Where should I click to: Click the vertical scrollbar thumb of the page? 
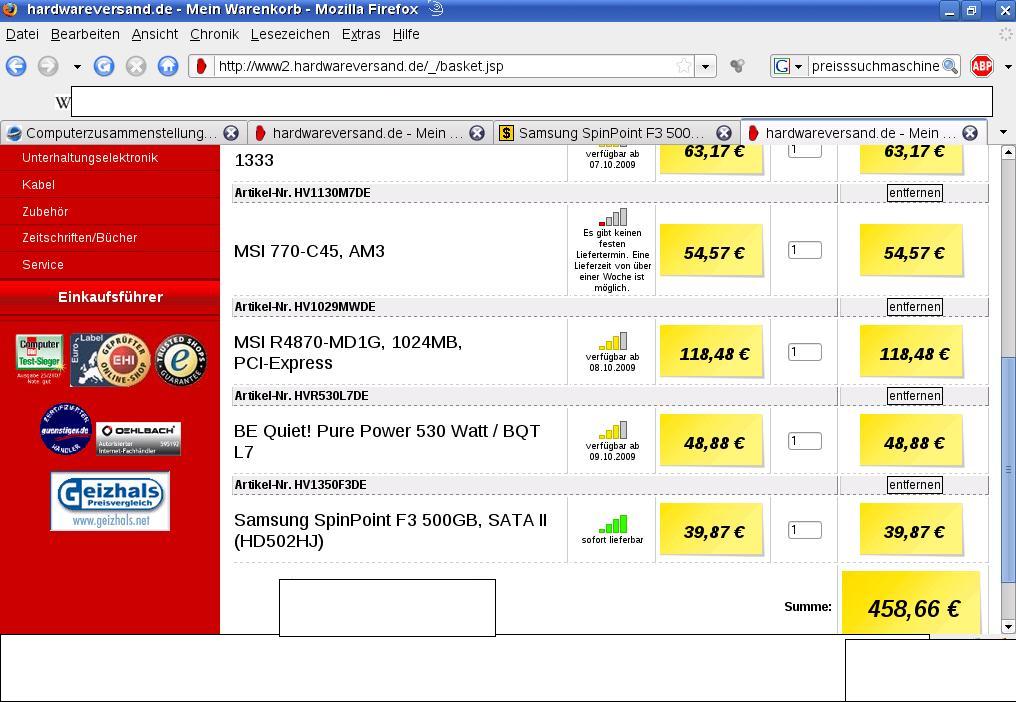coord(1008,468)
